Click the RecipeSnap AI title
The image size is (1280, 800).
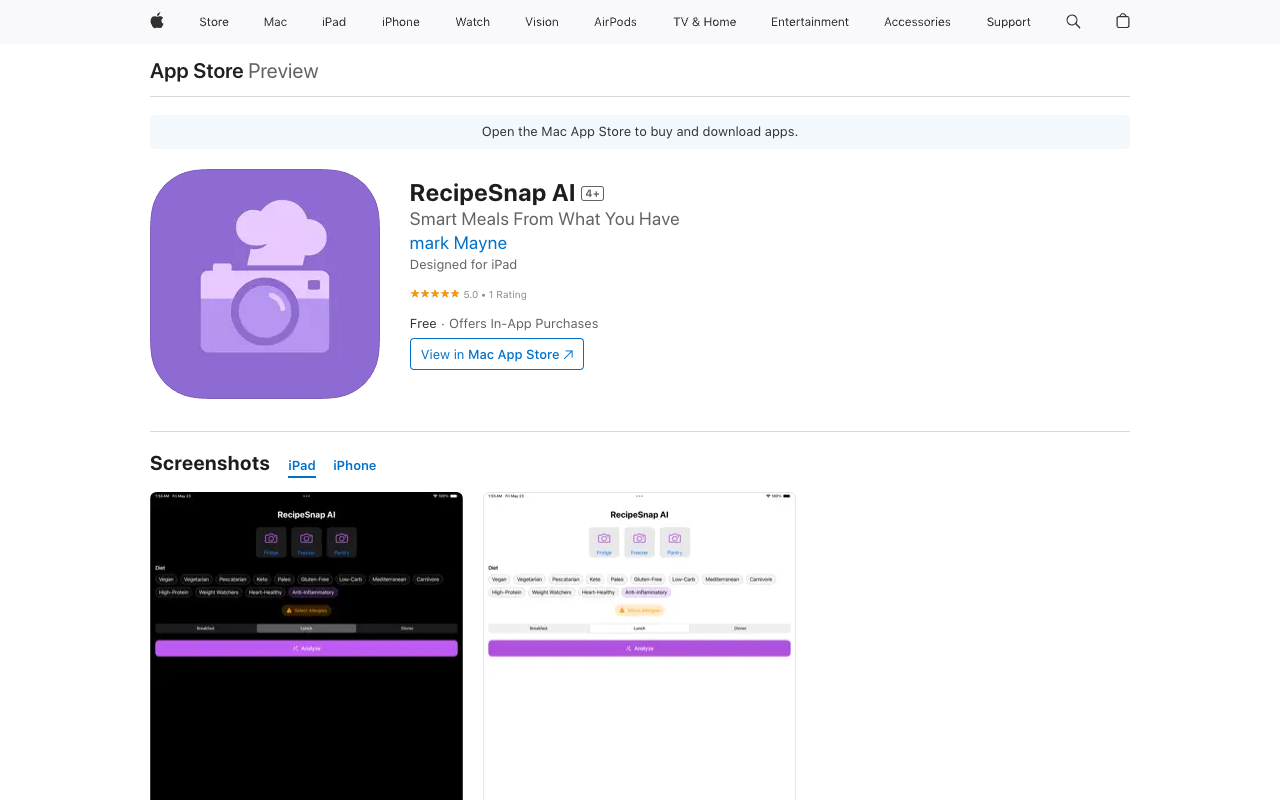pyautogui.click(x=493, y=193)
